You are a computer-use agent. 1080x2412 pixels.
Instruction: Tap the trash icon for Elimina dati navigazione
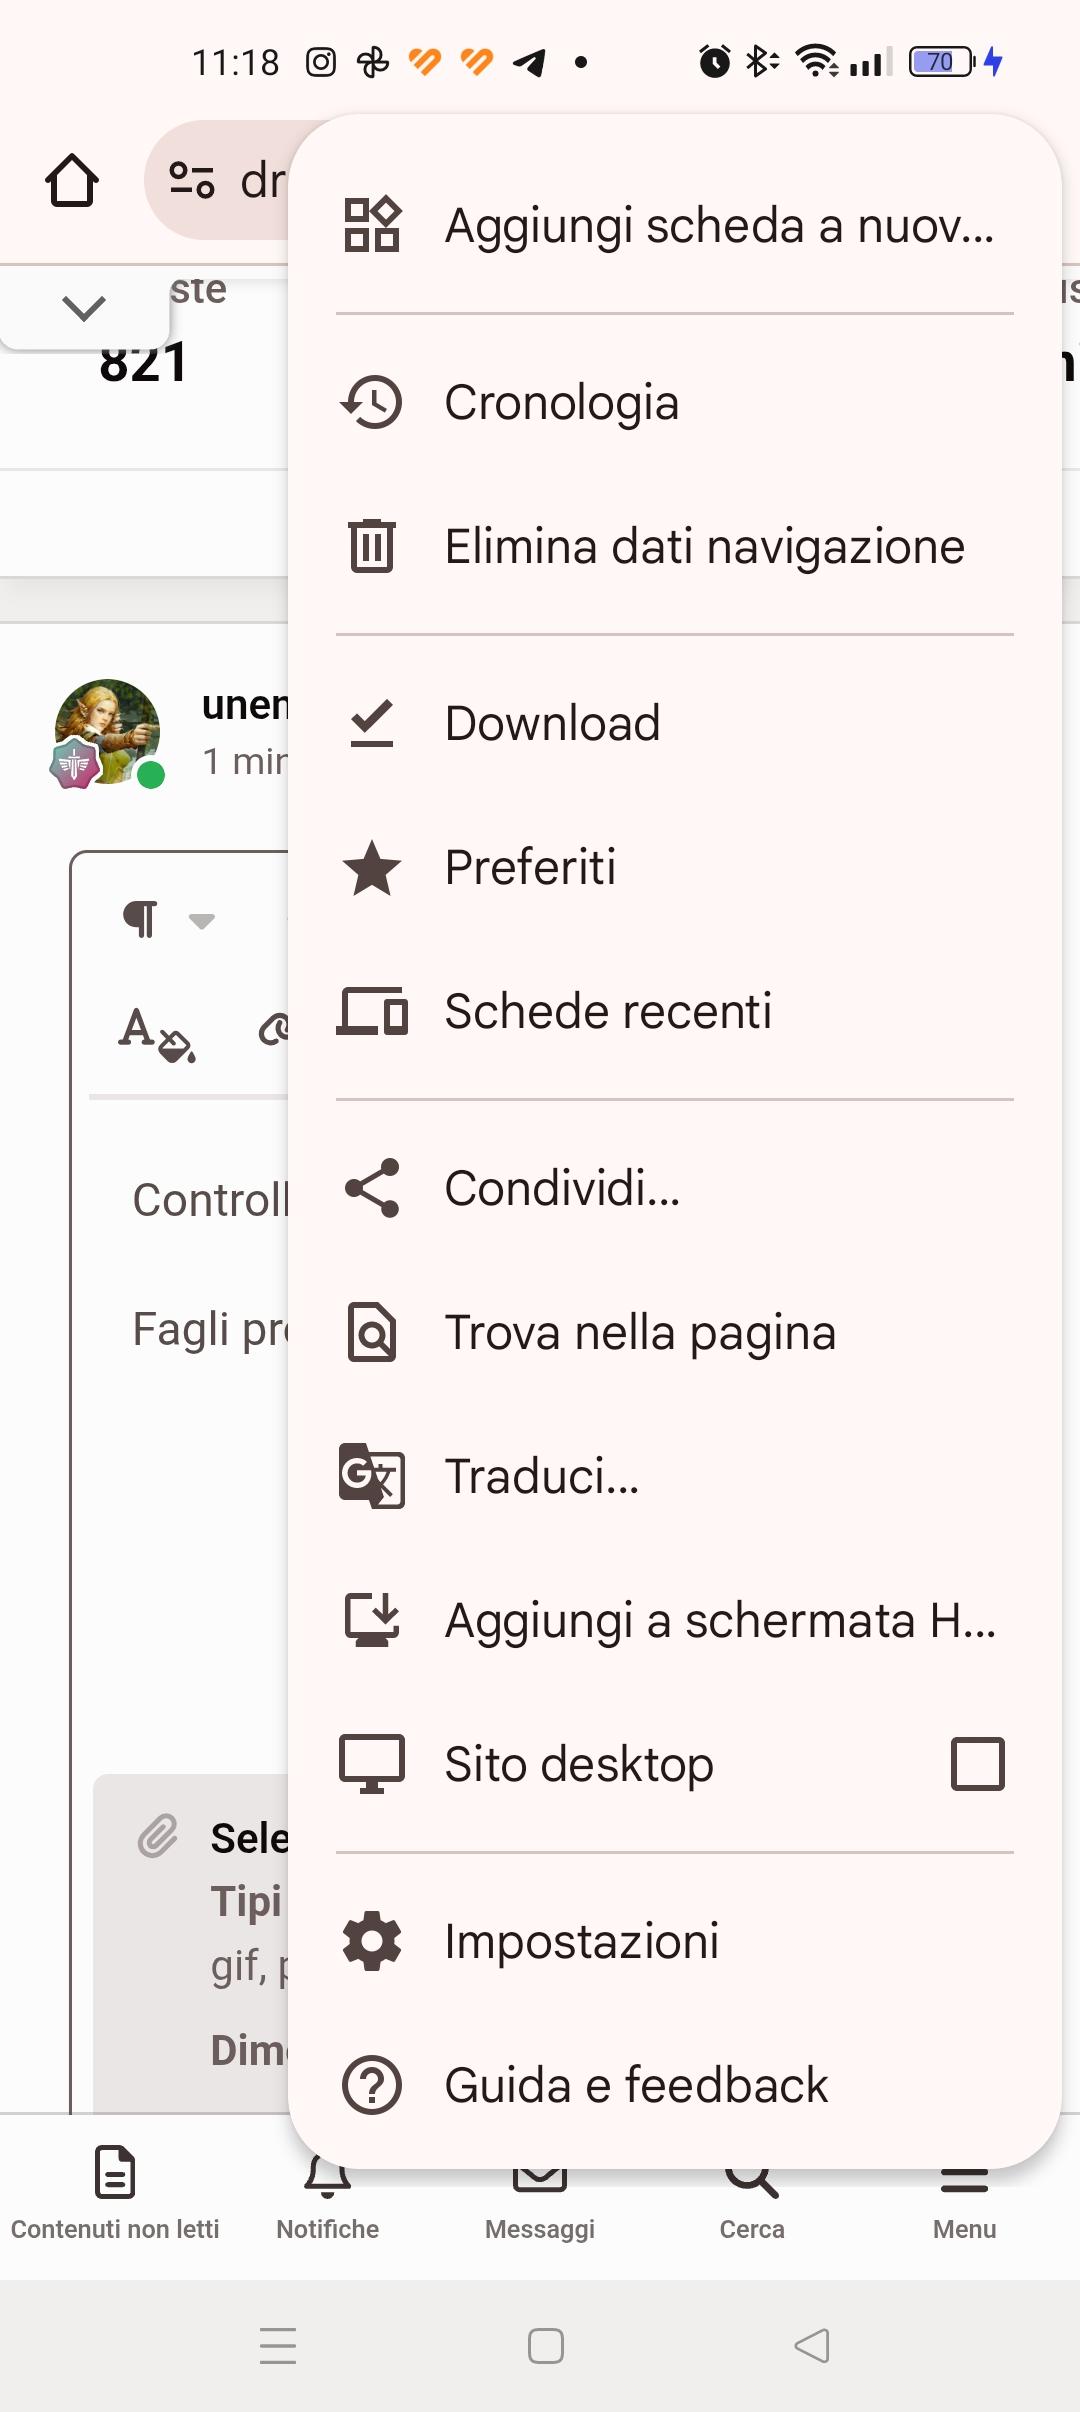[372, 546]
